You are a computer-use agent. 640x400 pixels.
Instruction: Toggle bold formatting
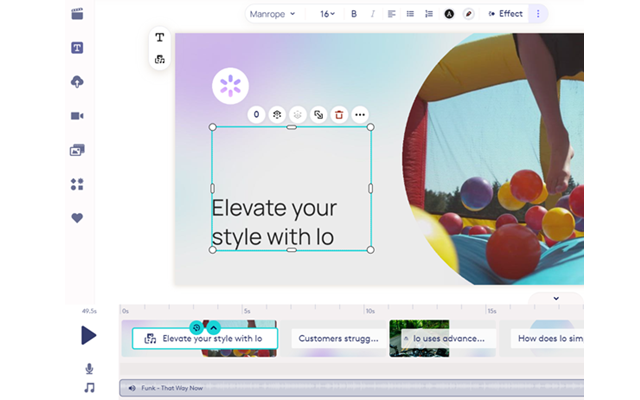tap(353, 14)
